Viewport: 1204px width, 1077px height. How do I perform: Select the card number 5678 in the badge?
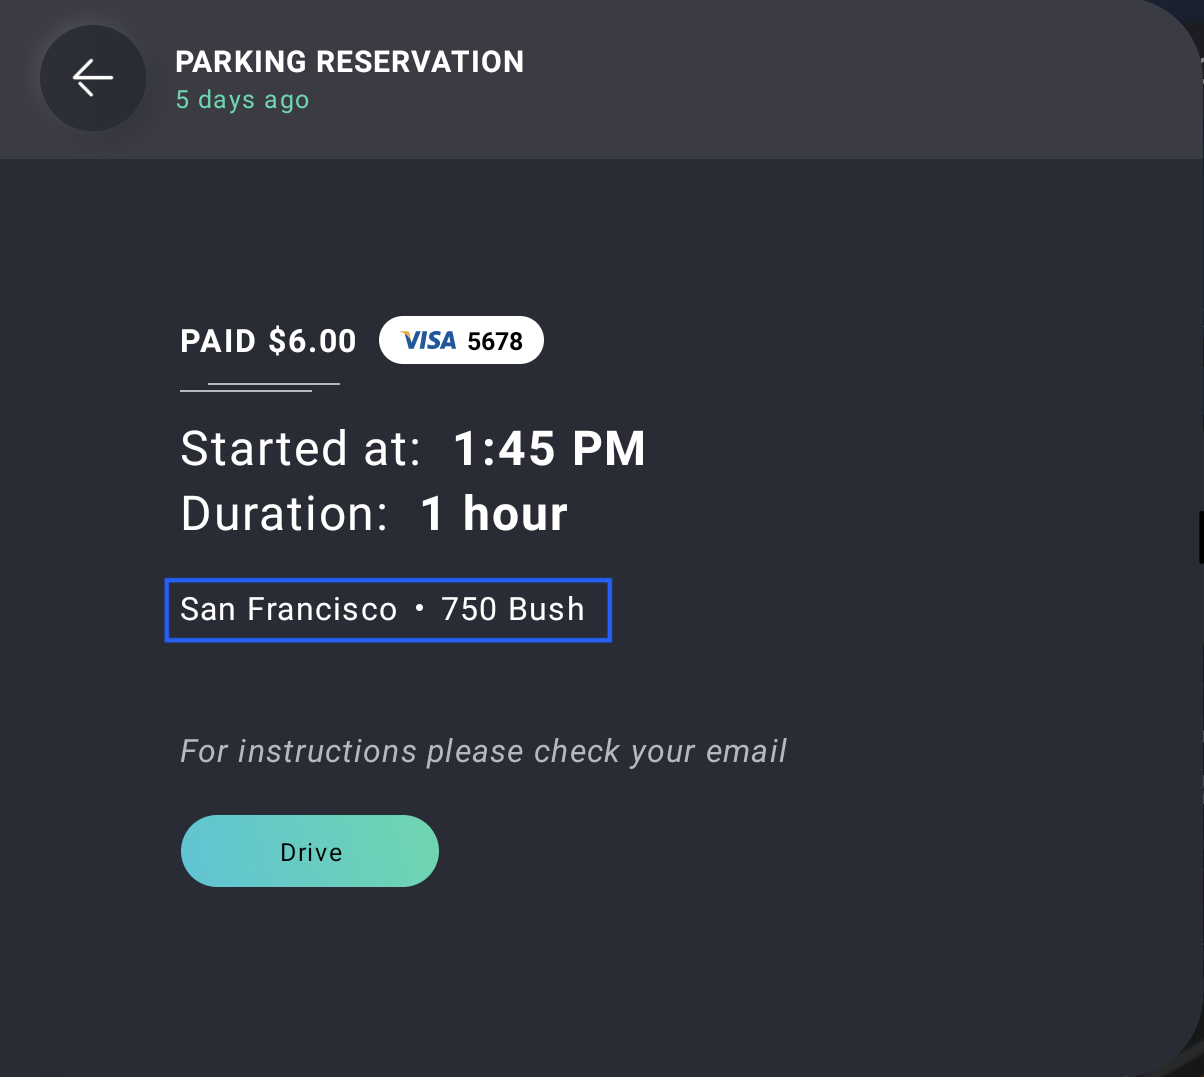[495, 342]
